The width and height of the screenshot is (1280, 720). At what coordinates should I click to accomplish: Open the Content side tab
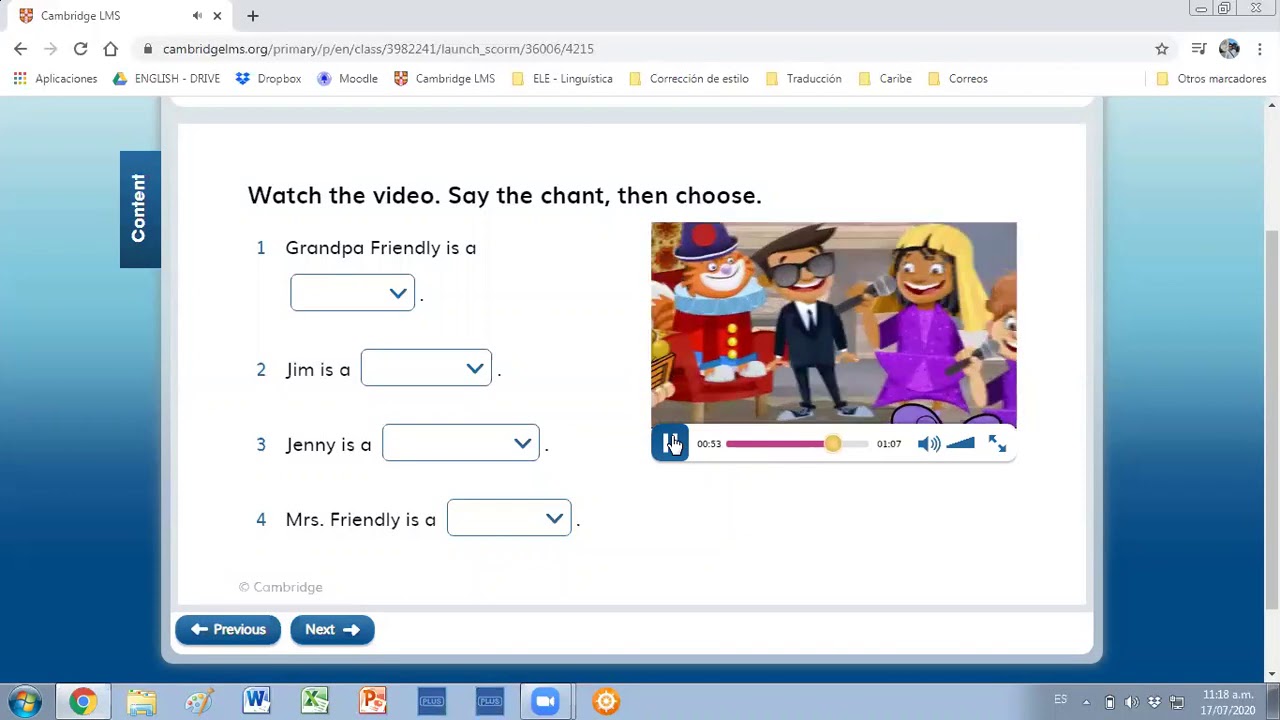140,209
